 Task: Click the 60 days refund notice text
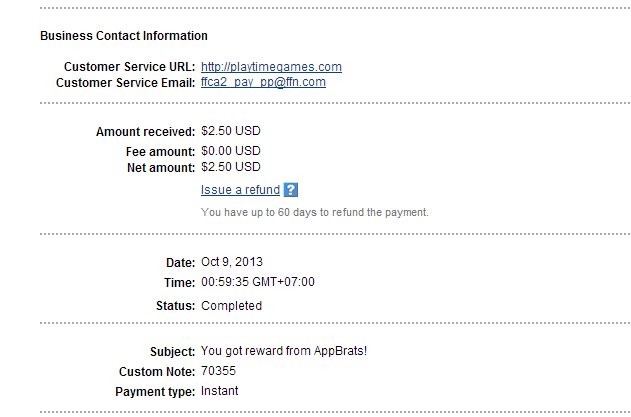tap(314, 212)
